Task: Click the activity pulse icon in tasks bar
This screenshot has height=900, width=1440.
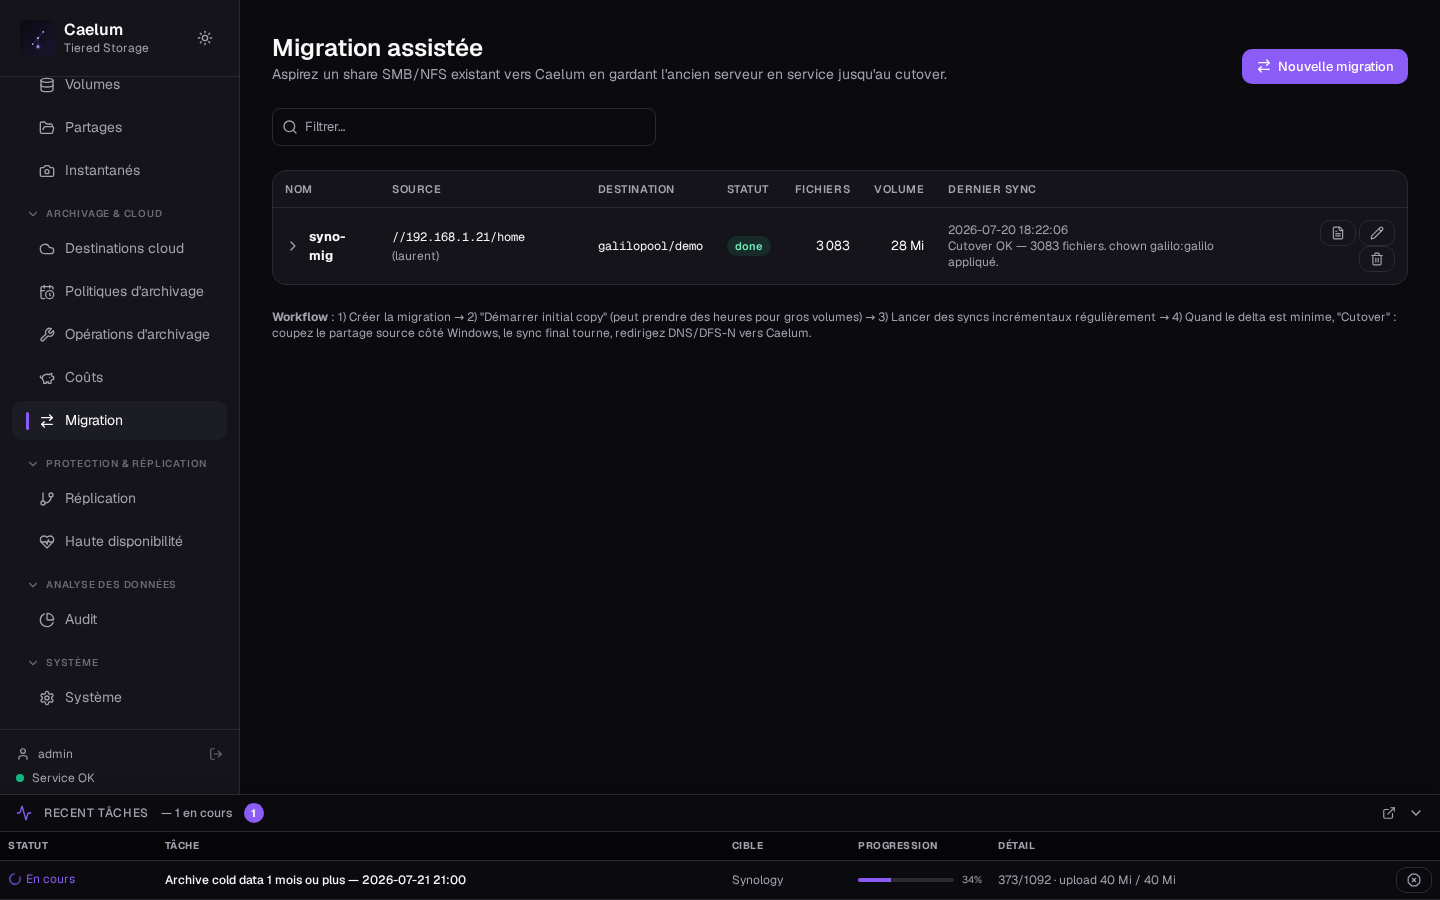Action: click(24, 813)
